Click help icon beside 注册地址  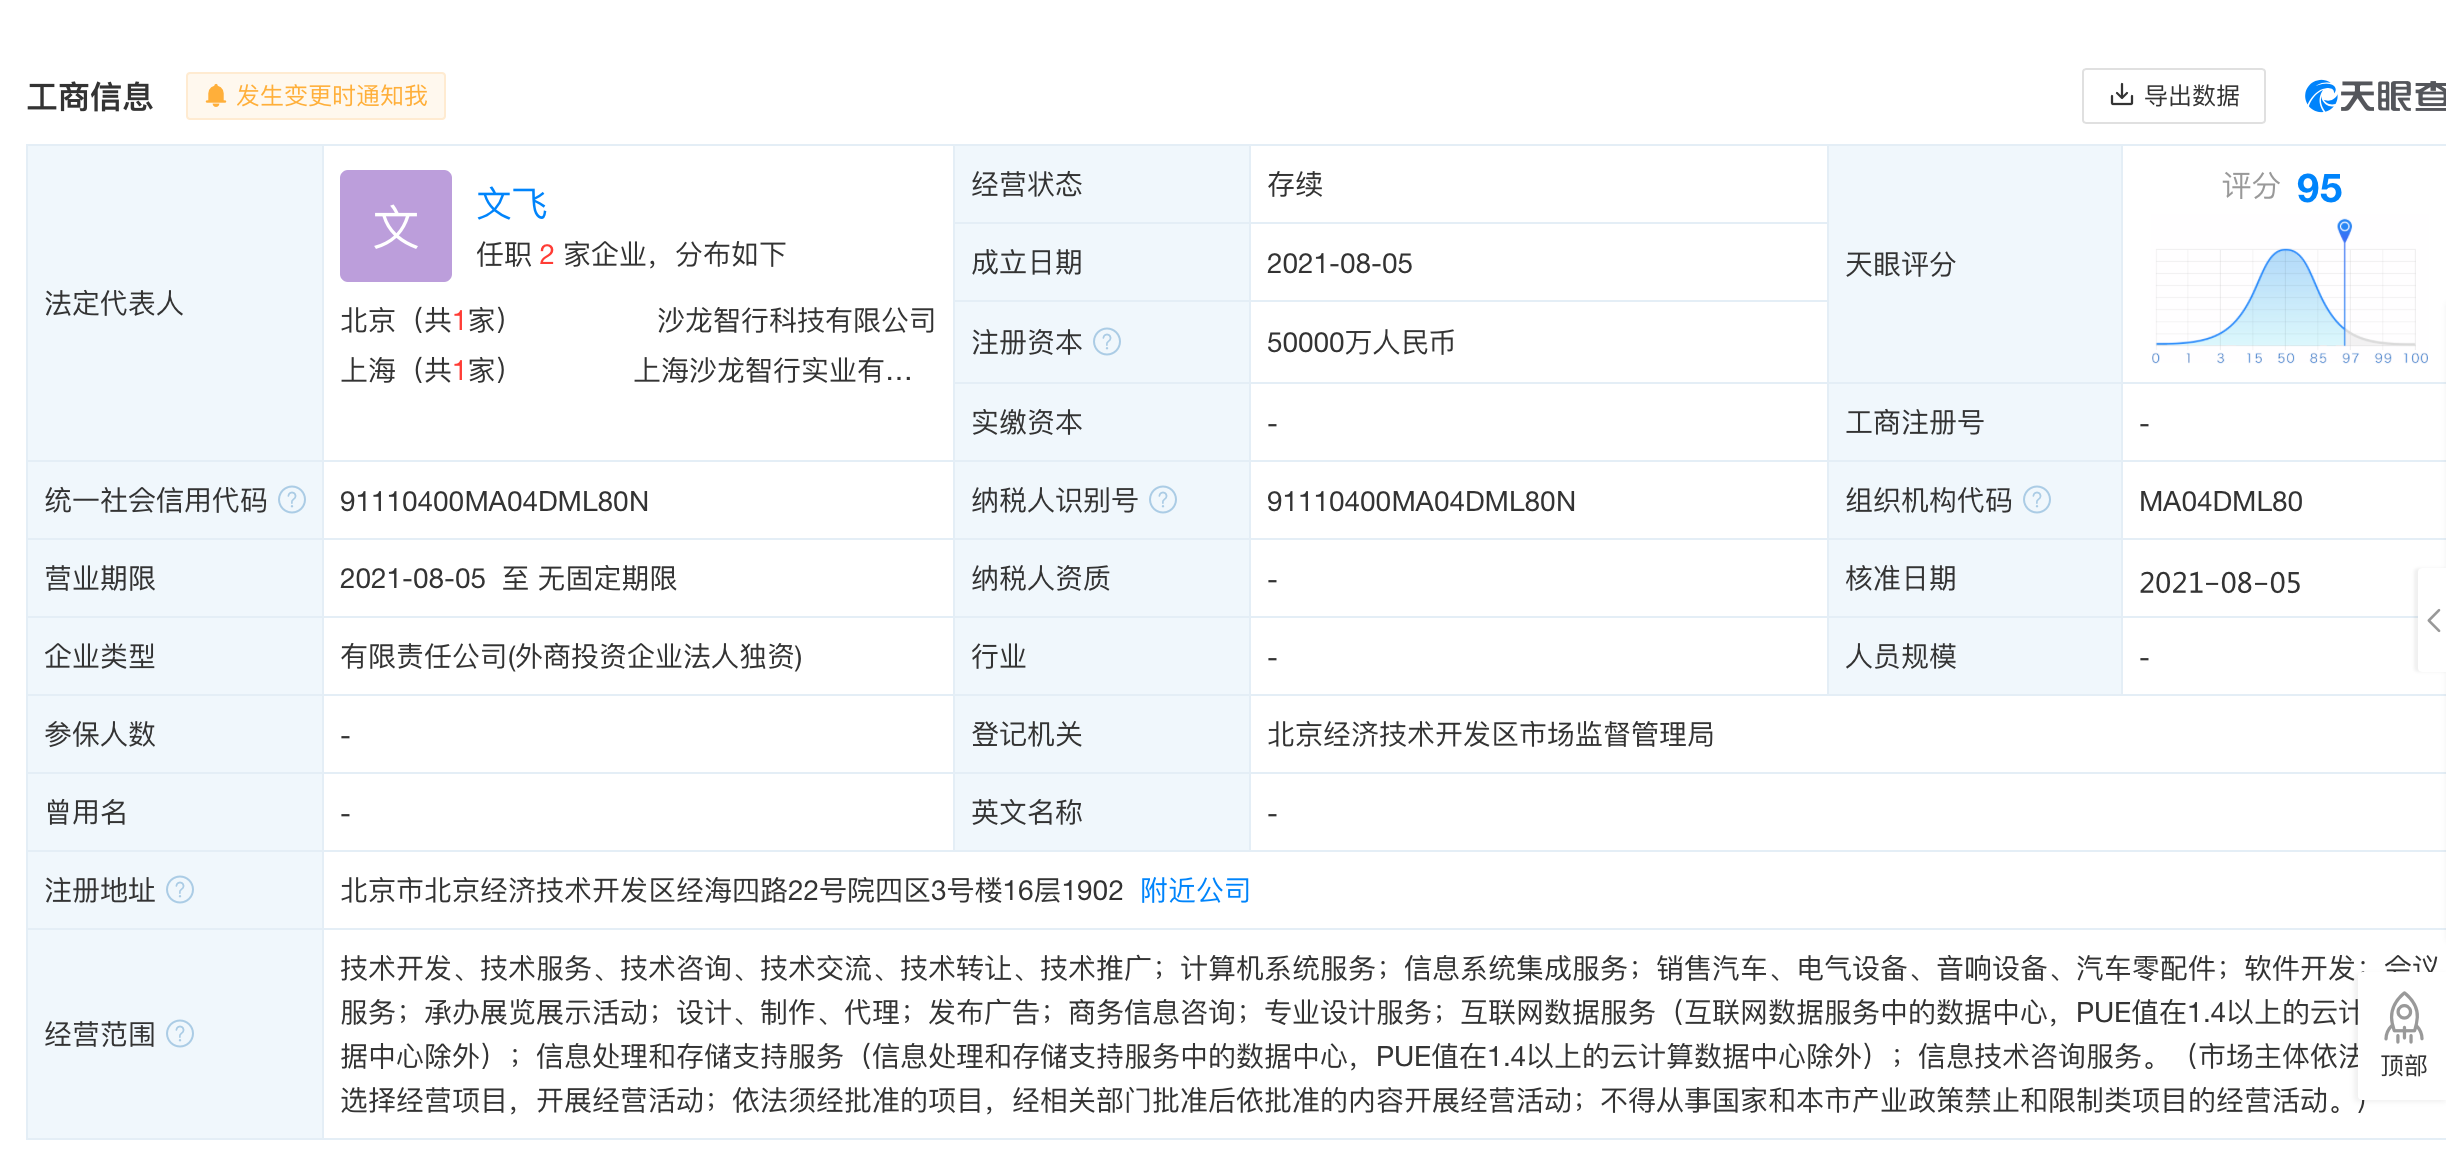180,890
